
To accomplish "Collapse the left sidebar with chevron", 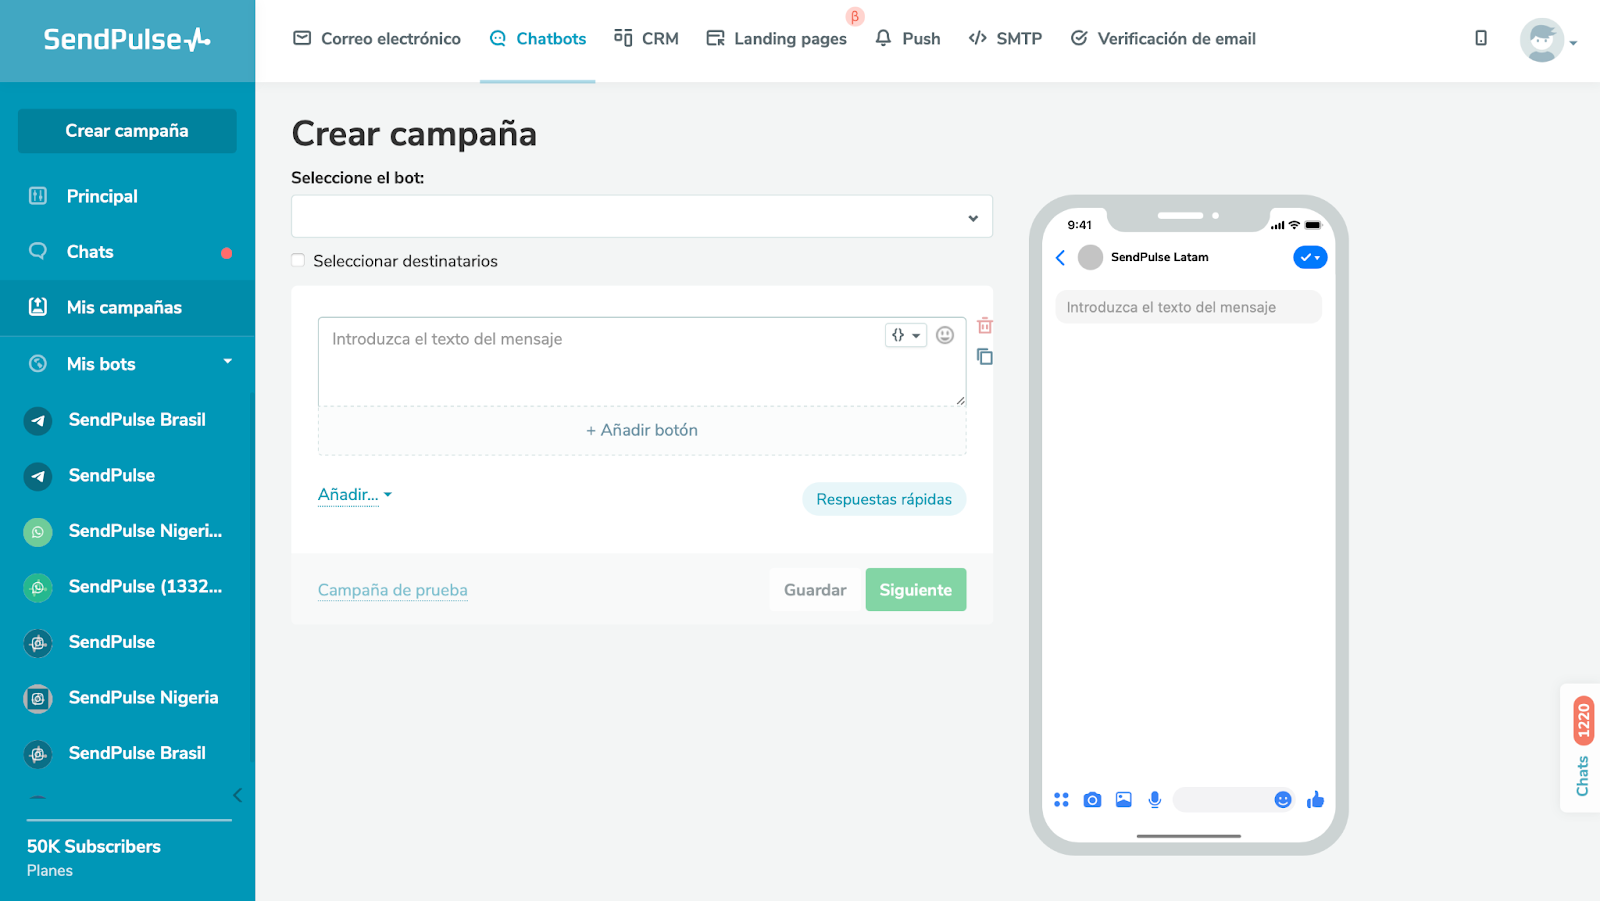I will pos(237,796).
